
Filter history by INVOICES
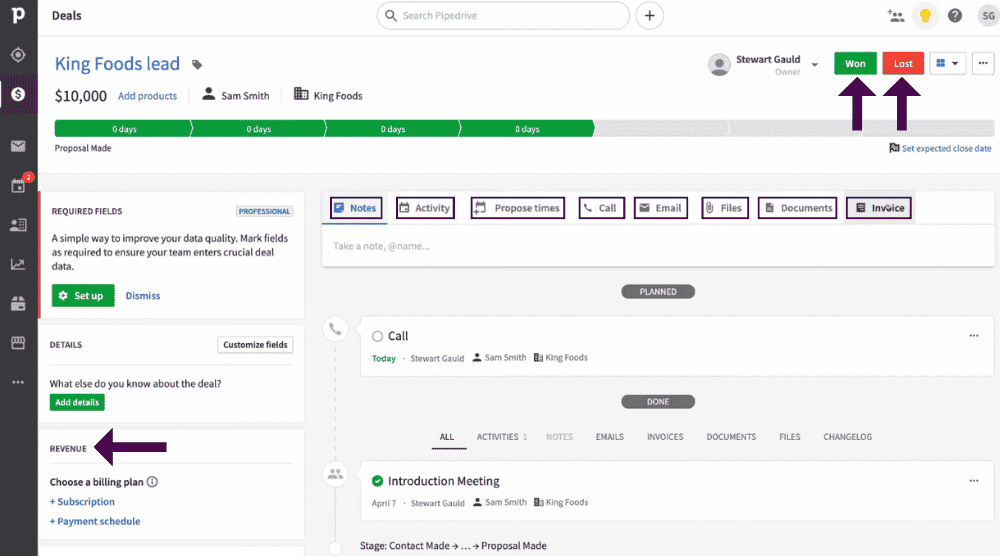665,437
